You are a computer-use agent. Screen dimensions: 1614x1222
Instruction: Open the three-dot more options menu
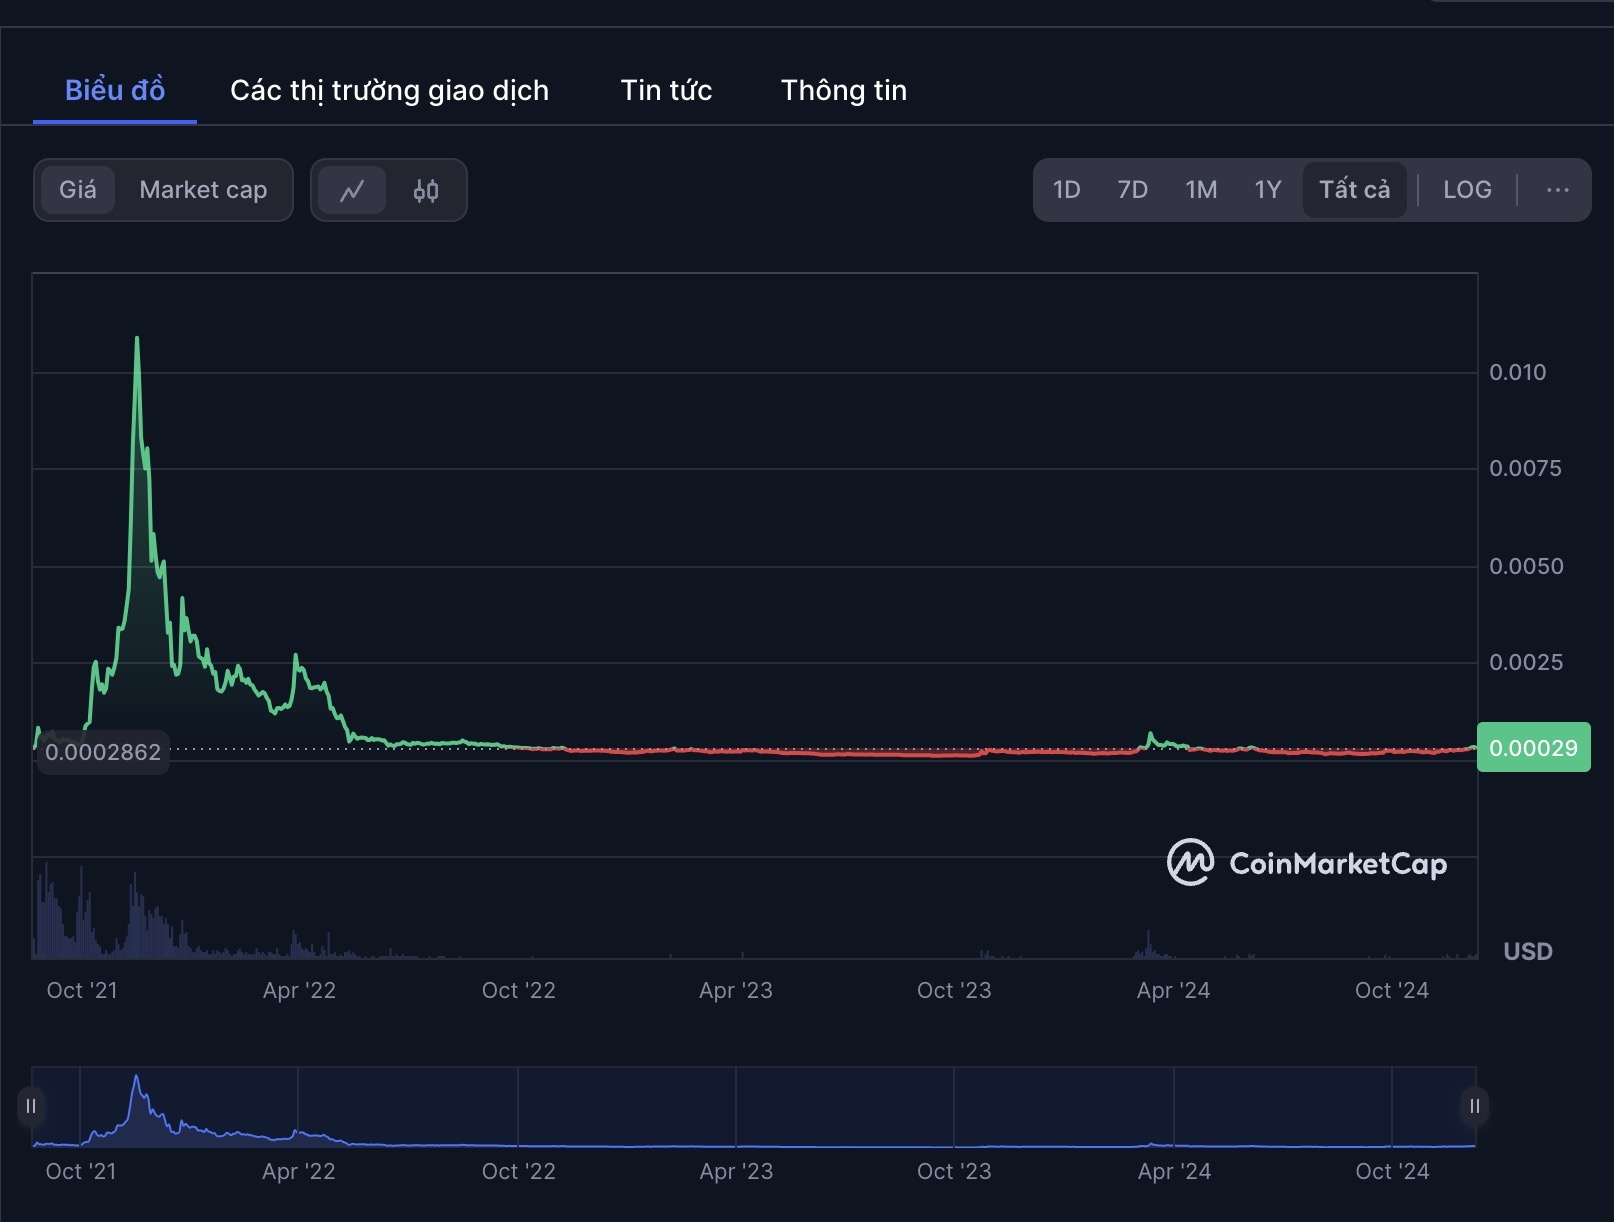click(x=1557, y=190)
